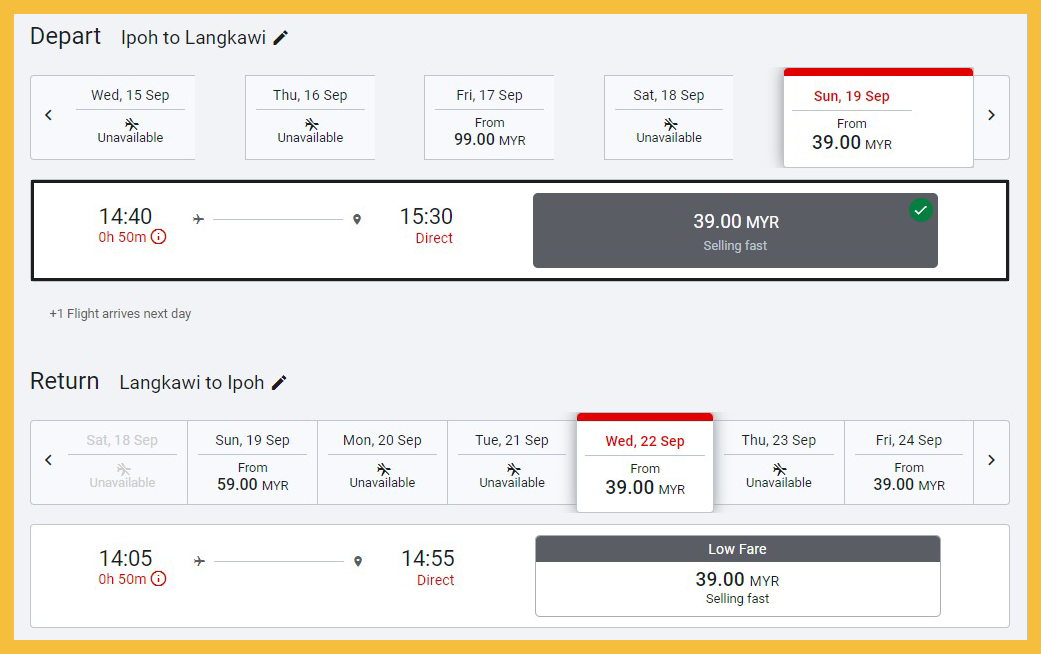Image resolution: width=1041 pixels, height=654 pixels.
Task: Edit the Langkawi to Ipoh return route
Action: pyautogui.click(x=279, y=383)
